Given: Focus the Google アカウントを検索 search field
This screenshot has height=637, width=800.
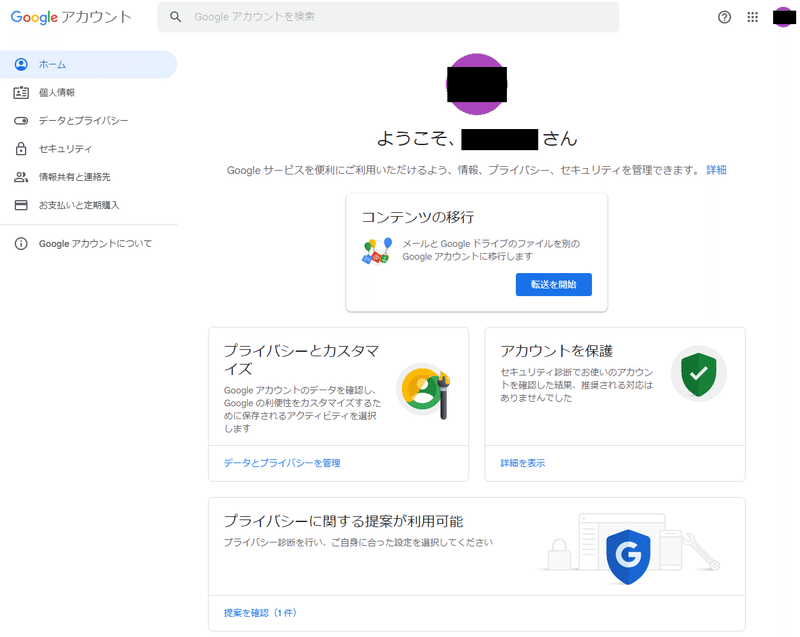Looking at the screenshot, I should pos(388,17).
